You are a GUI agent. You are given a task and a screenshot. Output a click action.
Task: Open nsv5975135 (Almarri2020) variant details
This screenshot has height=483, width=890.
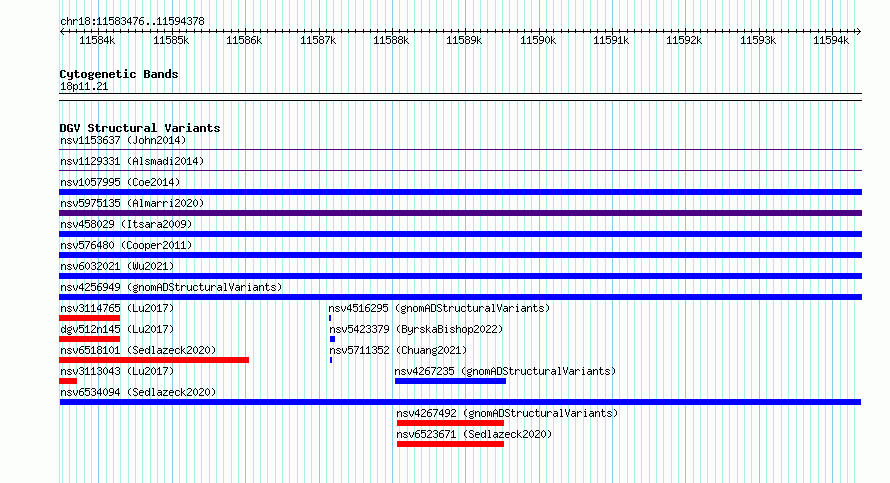(x=132, y=203)
